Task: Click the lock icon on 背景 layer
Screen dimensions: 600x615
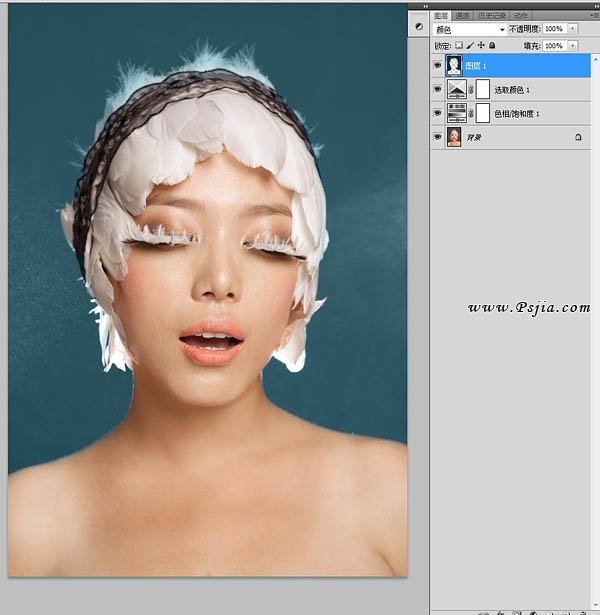Action: (578, 137)
